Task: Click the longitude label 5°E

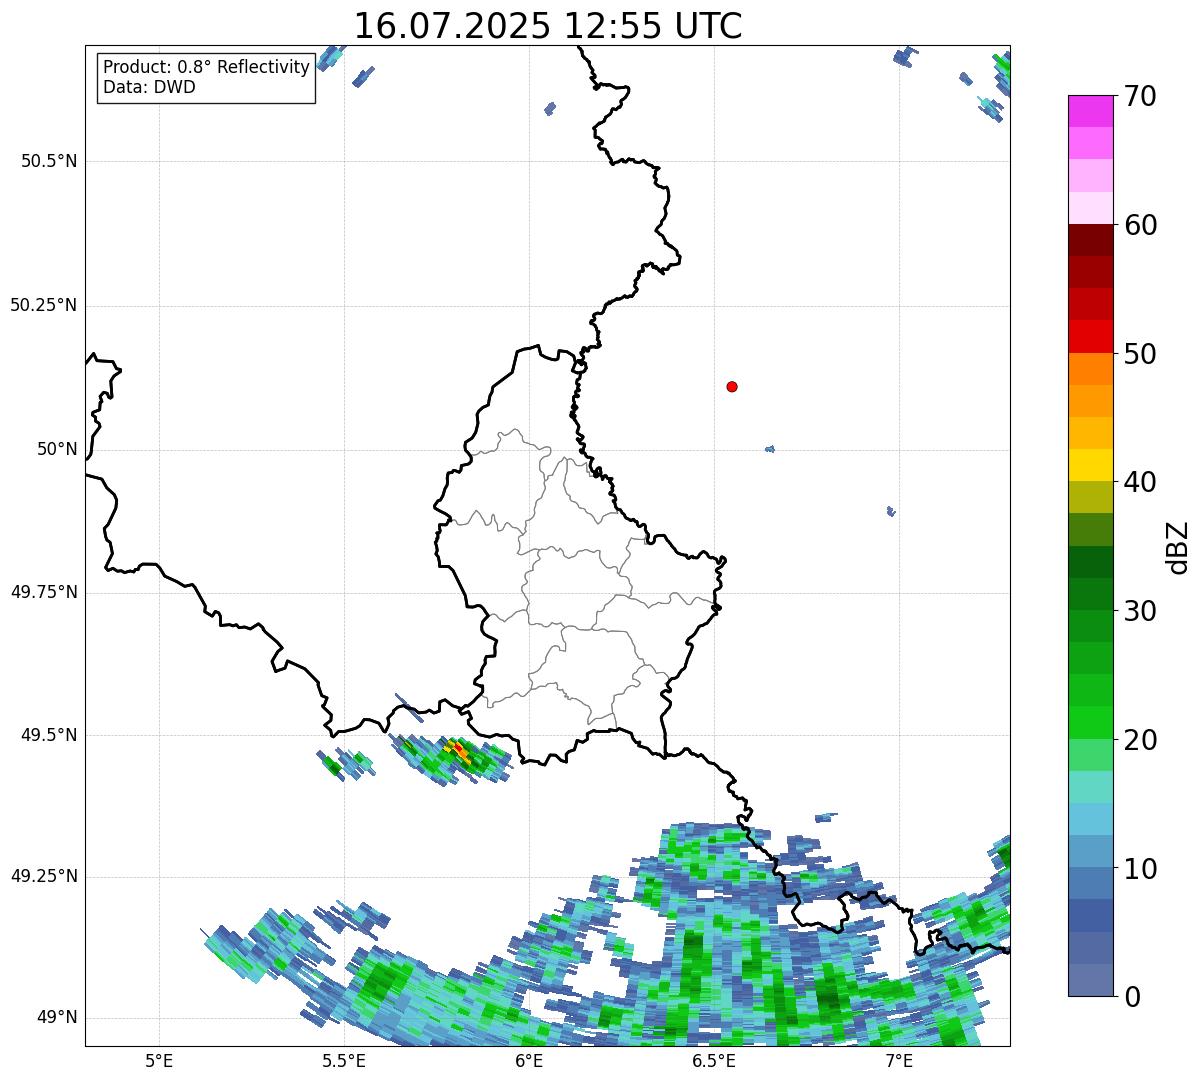Action: (x=159, y=1061)
